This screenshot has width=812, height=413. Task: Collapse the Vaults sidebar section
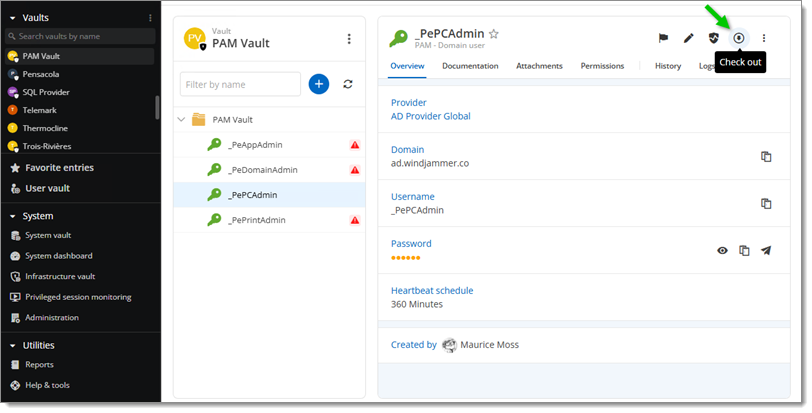[x=12, y=18]
